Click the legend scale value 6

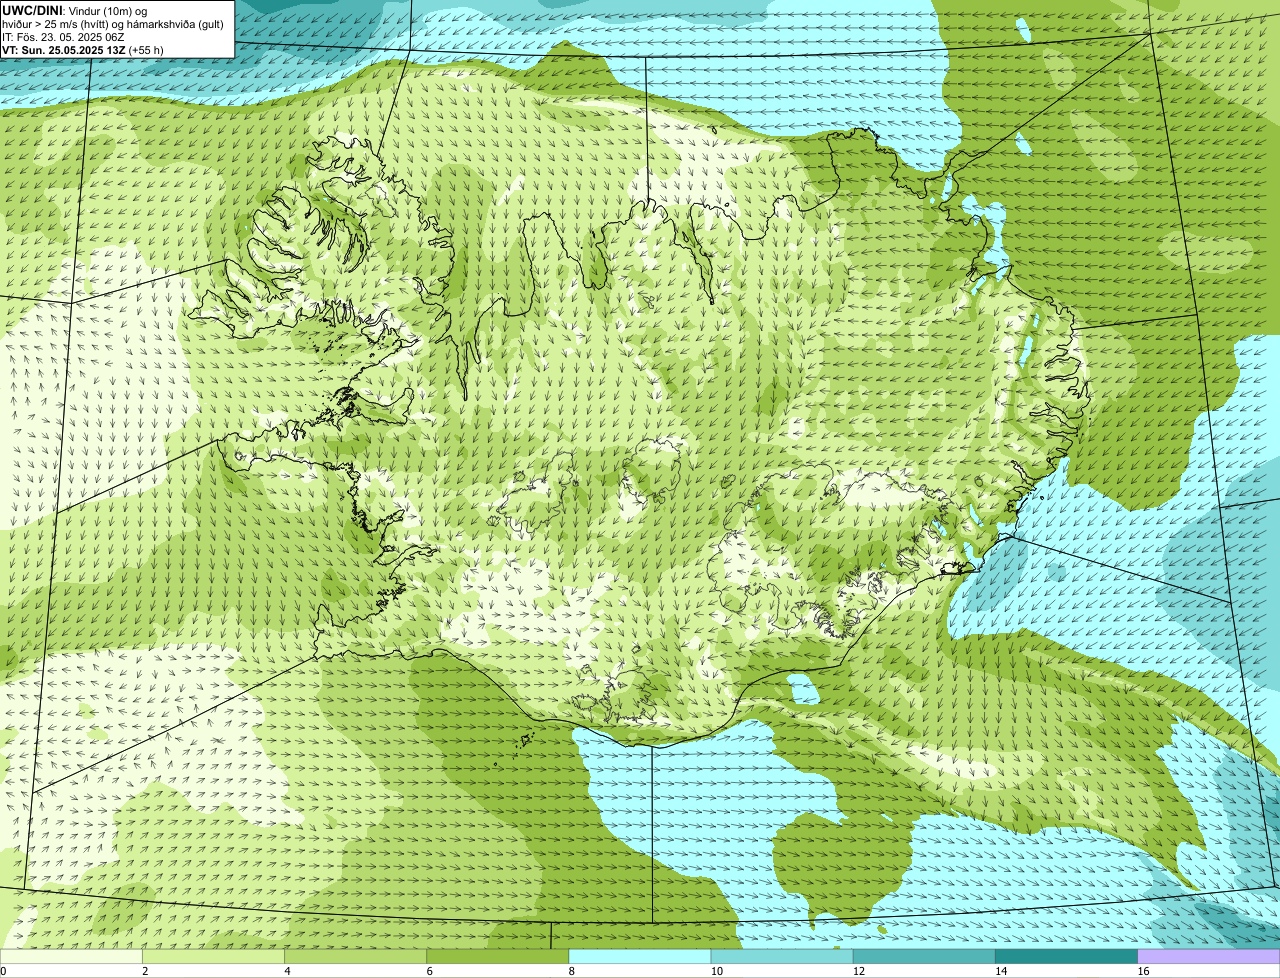(429, 971)
